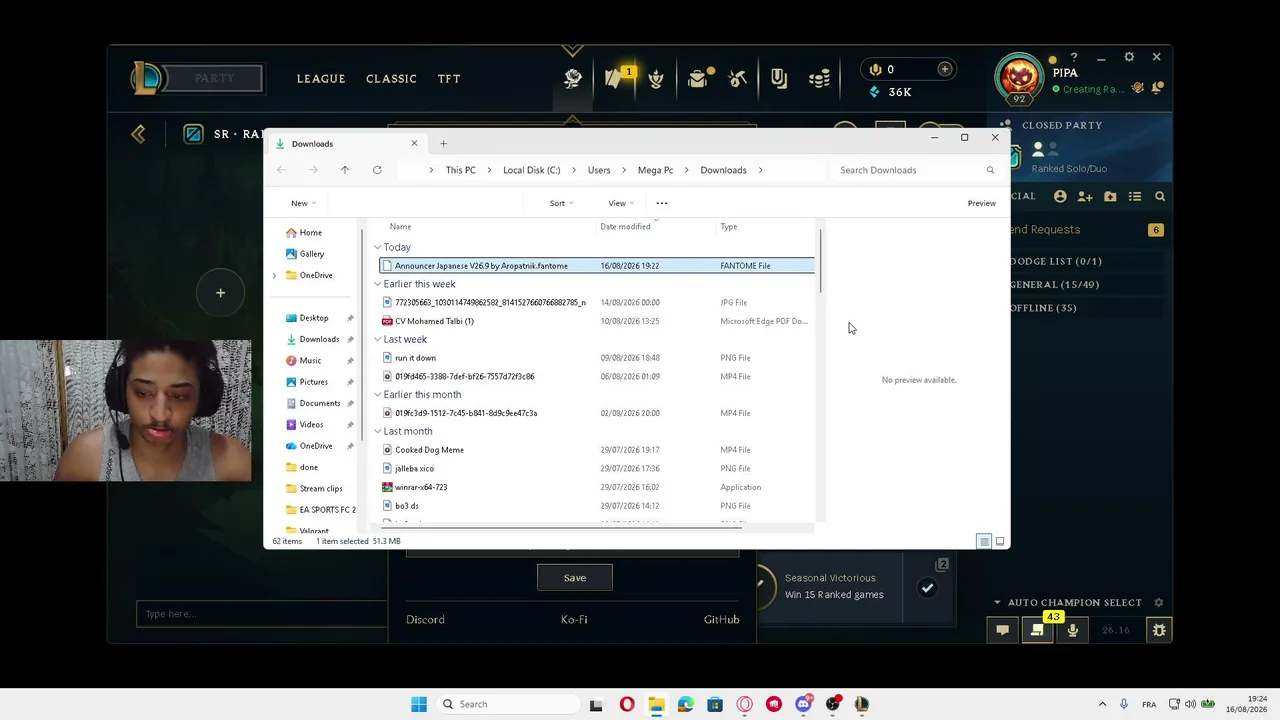
Task: Select the Downloads tab in Explorer
Action: coord(346,144)
